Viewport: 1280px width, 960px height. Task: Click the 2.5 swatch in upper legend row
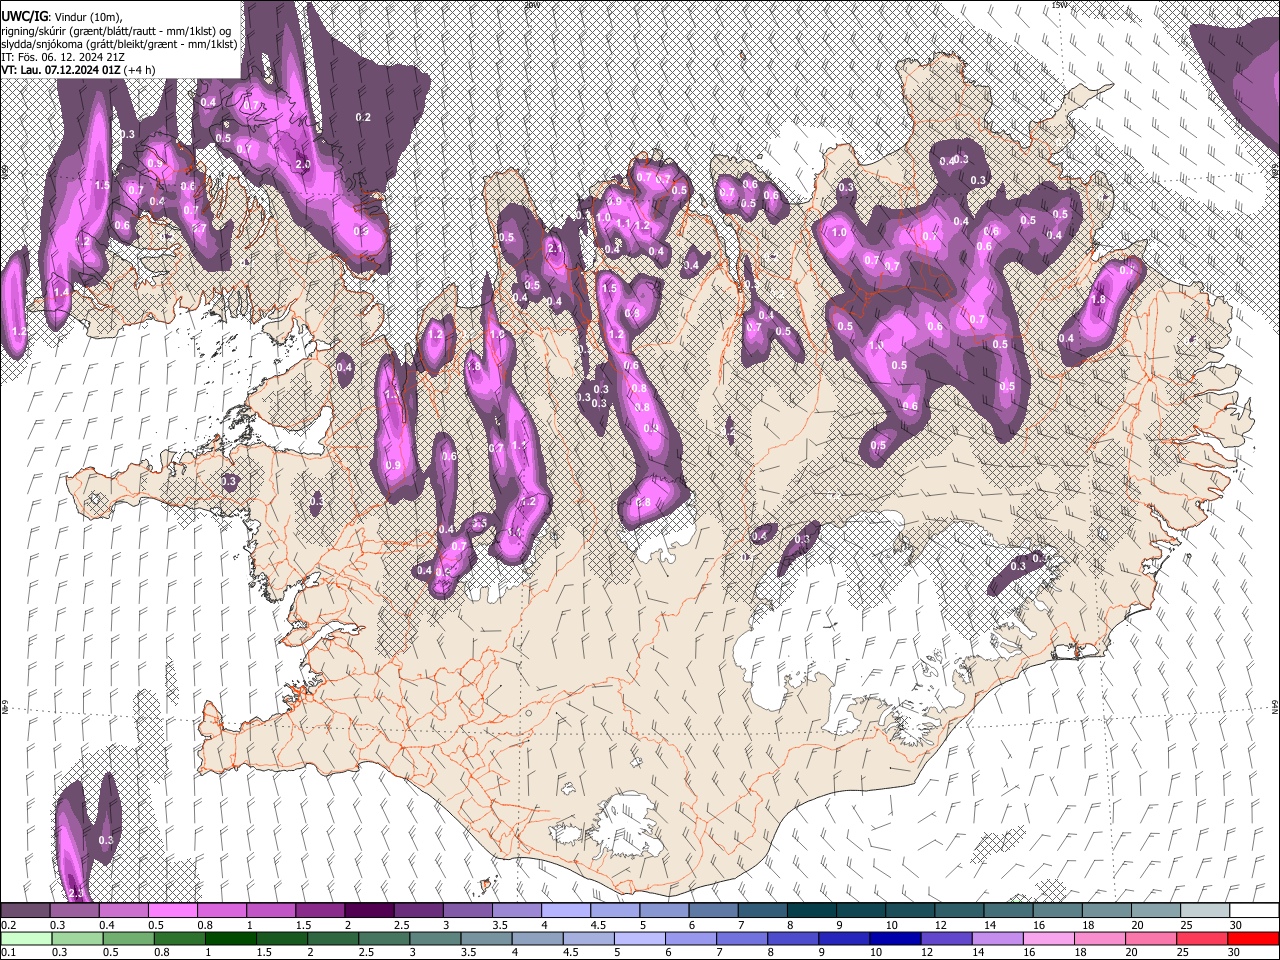click(418, 911)
